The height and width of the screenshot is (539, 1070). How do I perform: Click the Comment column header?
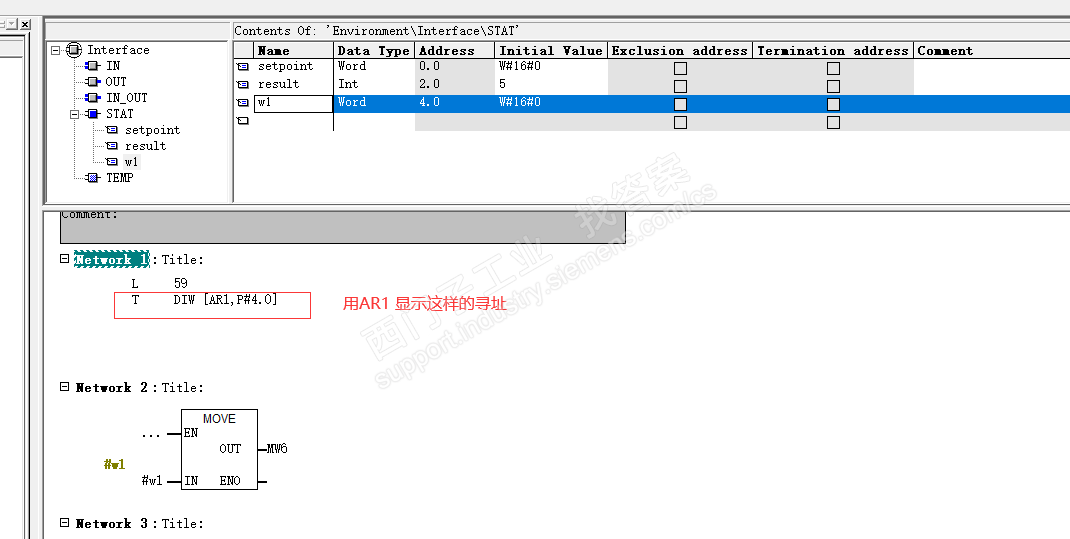click(992, 50)
